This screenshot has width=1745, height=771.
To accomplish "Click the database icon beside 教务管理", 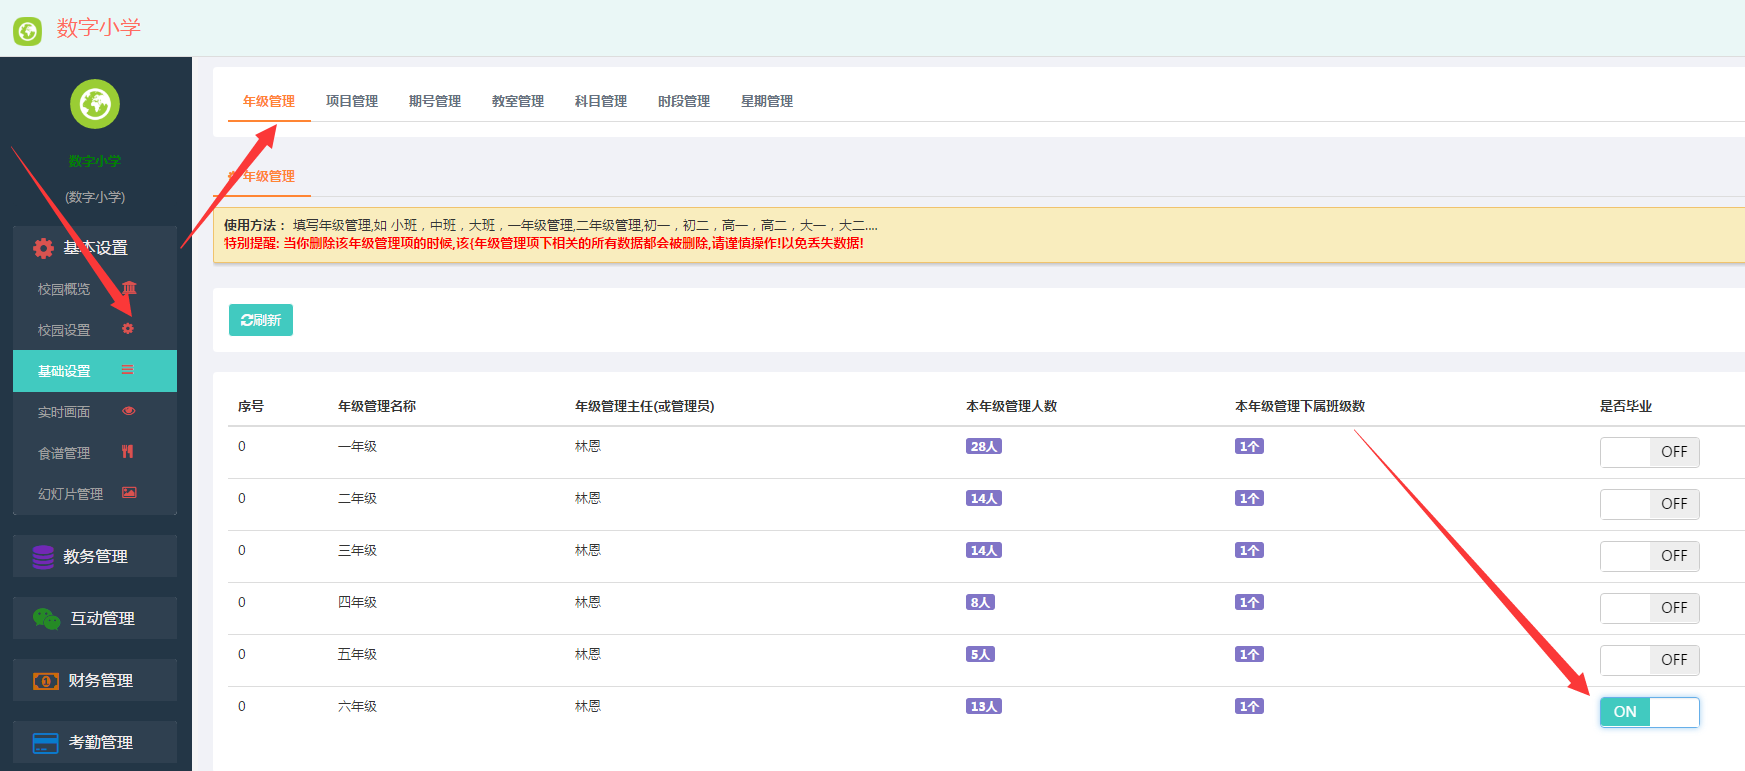I will [x=43, y=557].
